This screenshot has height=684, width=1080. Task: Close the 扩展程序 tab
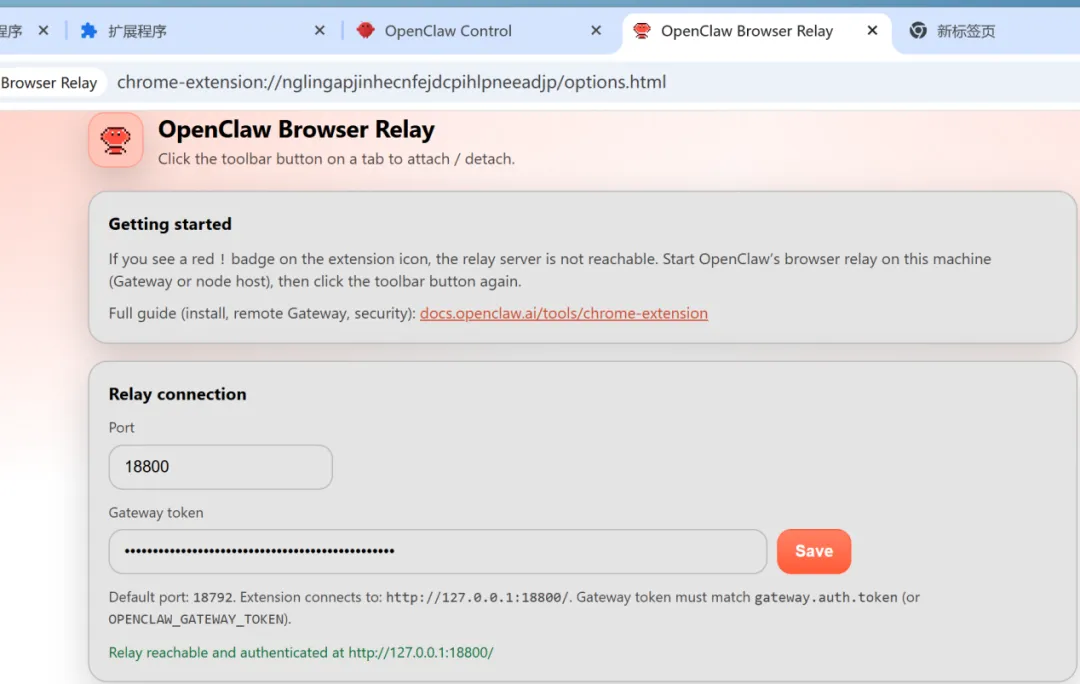click(320, 30)
